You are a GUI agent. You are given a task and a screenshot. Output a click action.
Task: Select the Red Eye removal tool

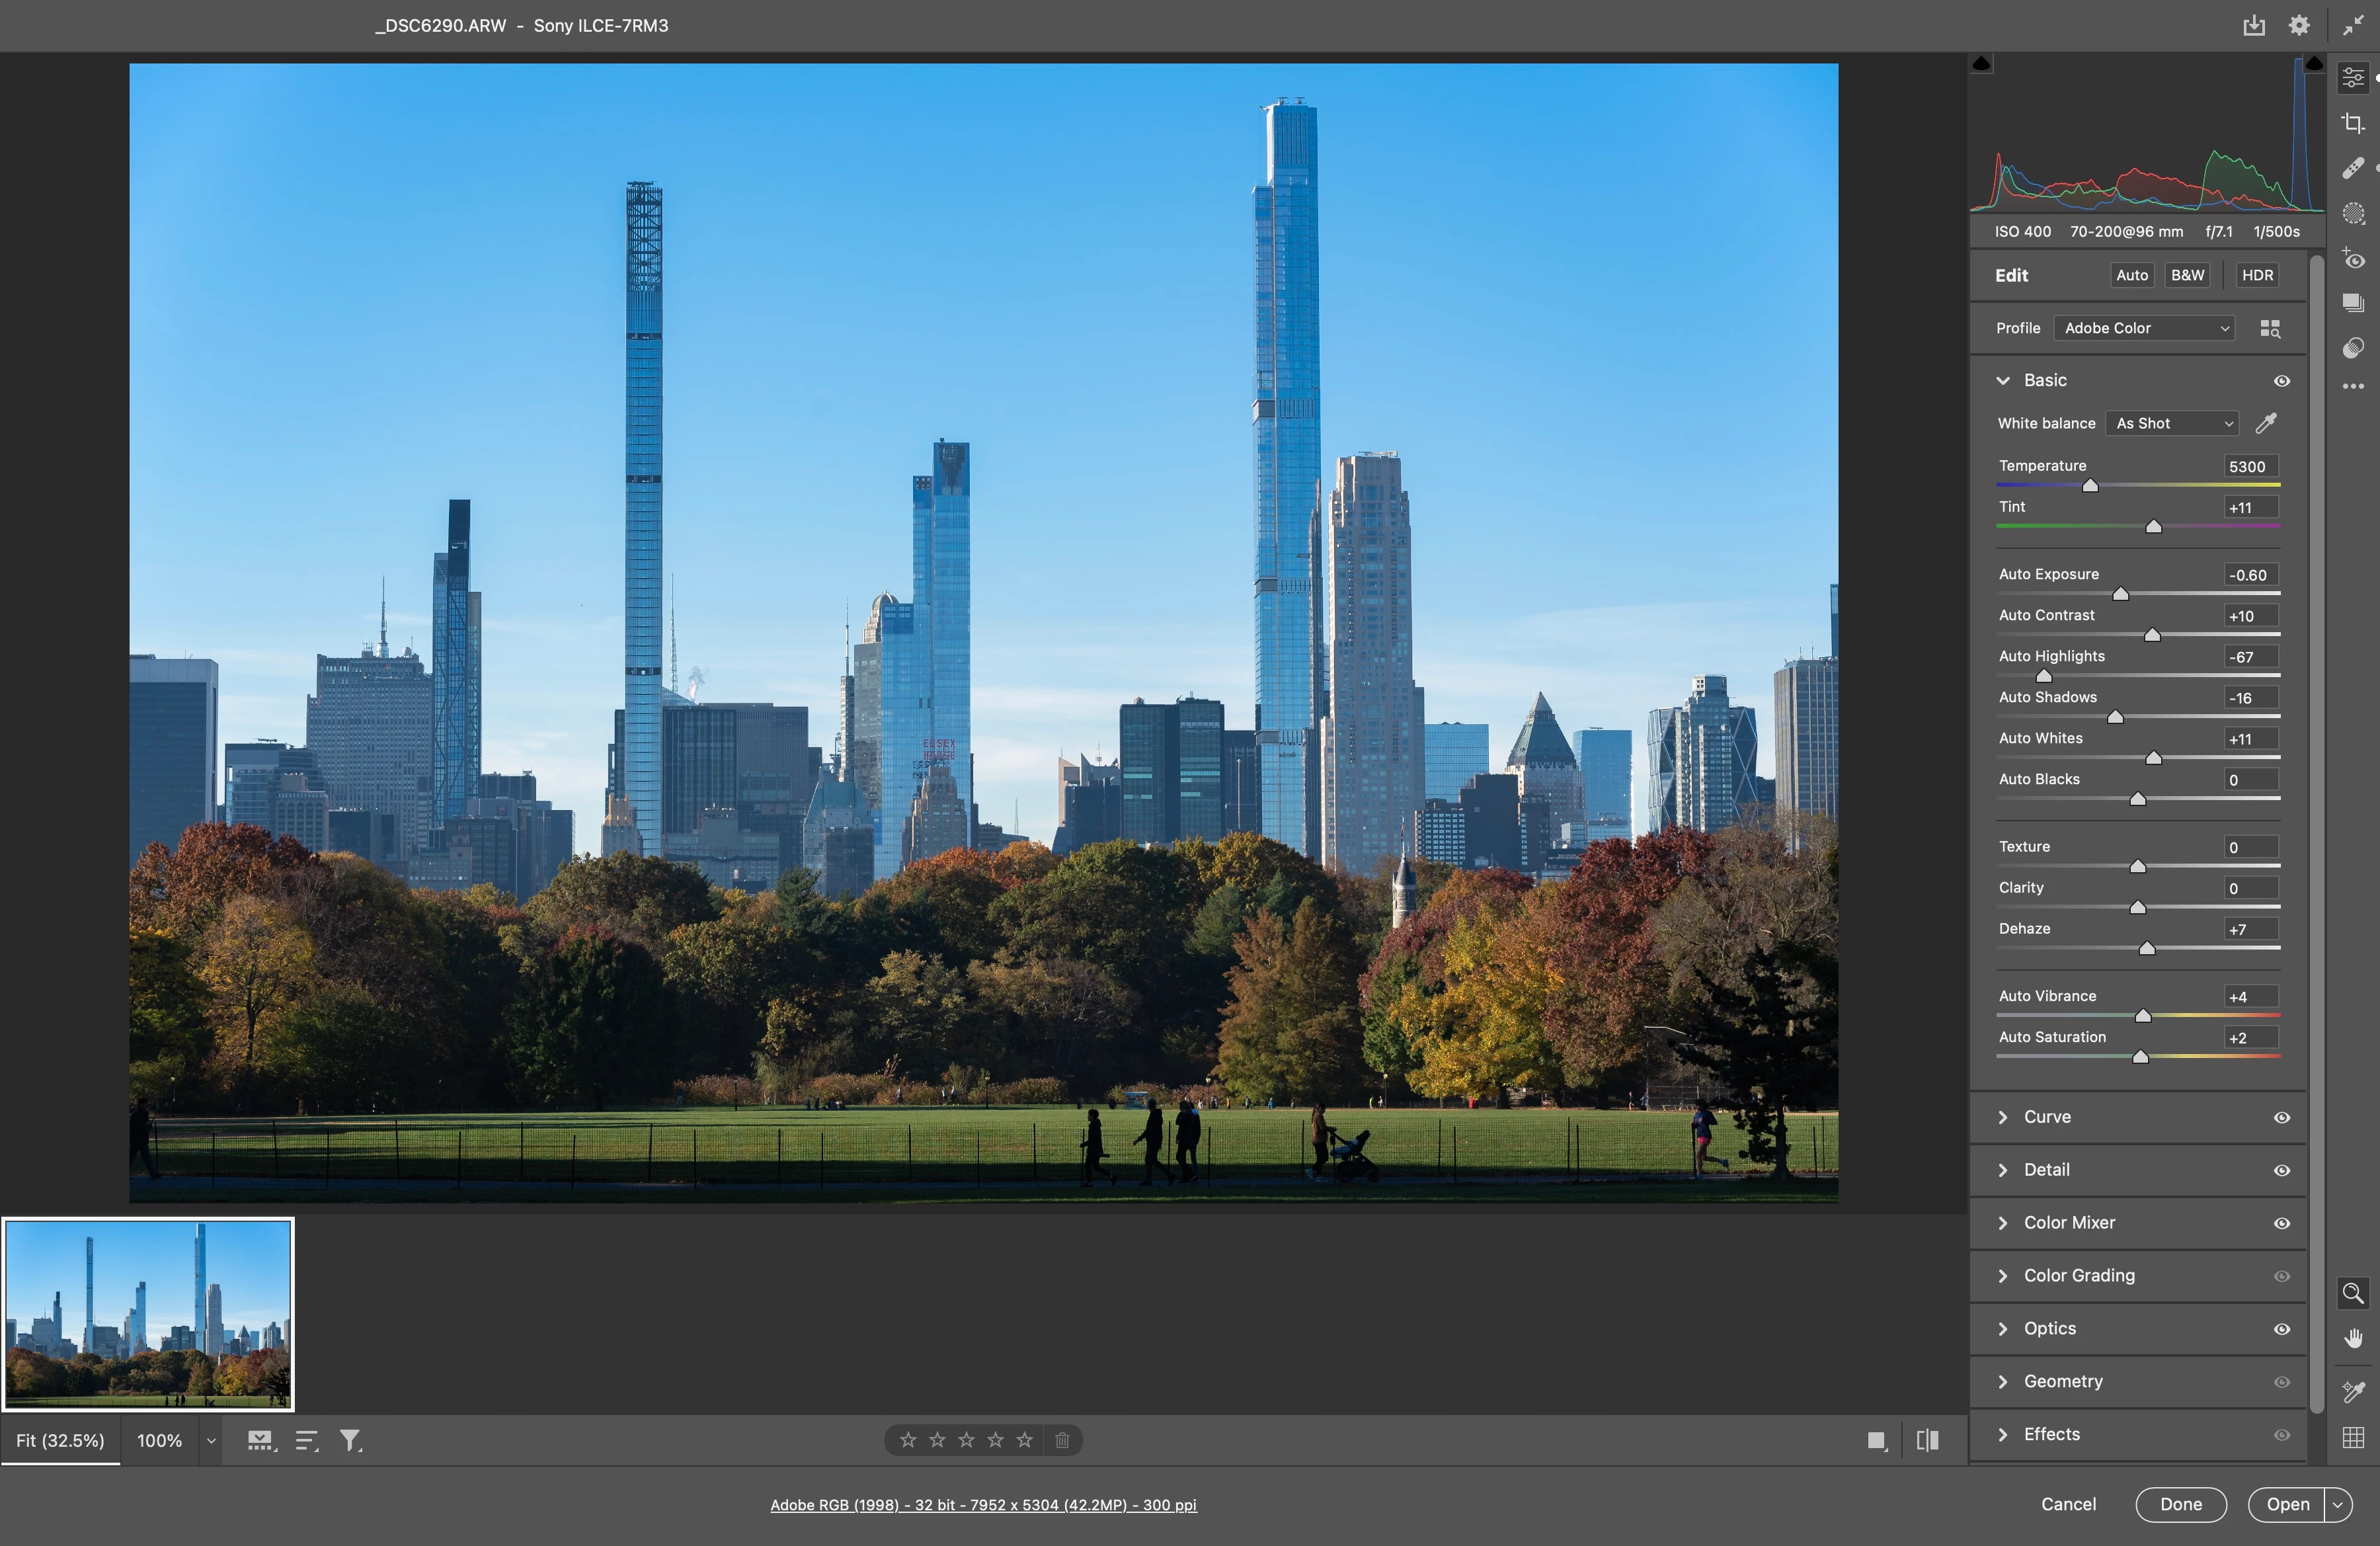click(x=2353, y=259)
